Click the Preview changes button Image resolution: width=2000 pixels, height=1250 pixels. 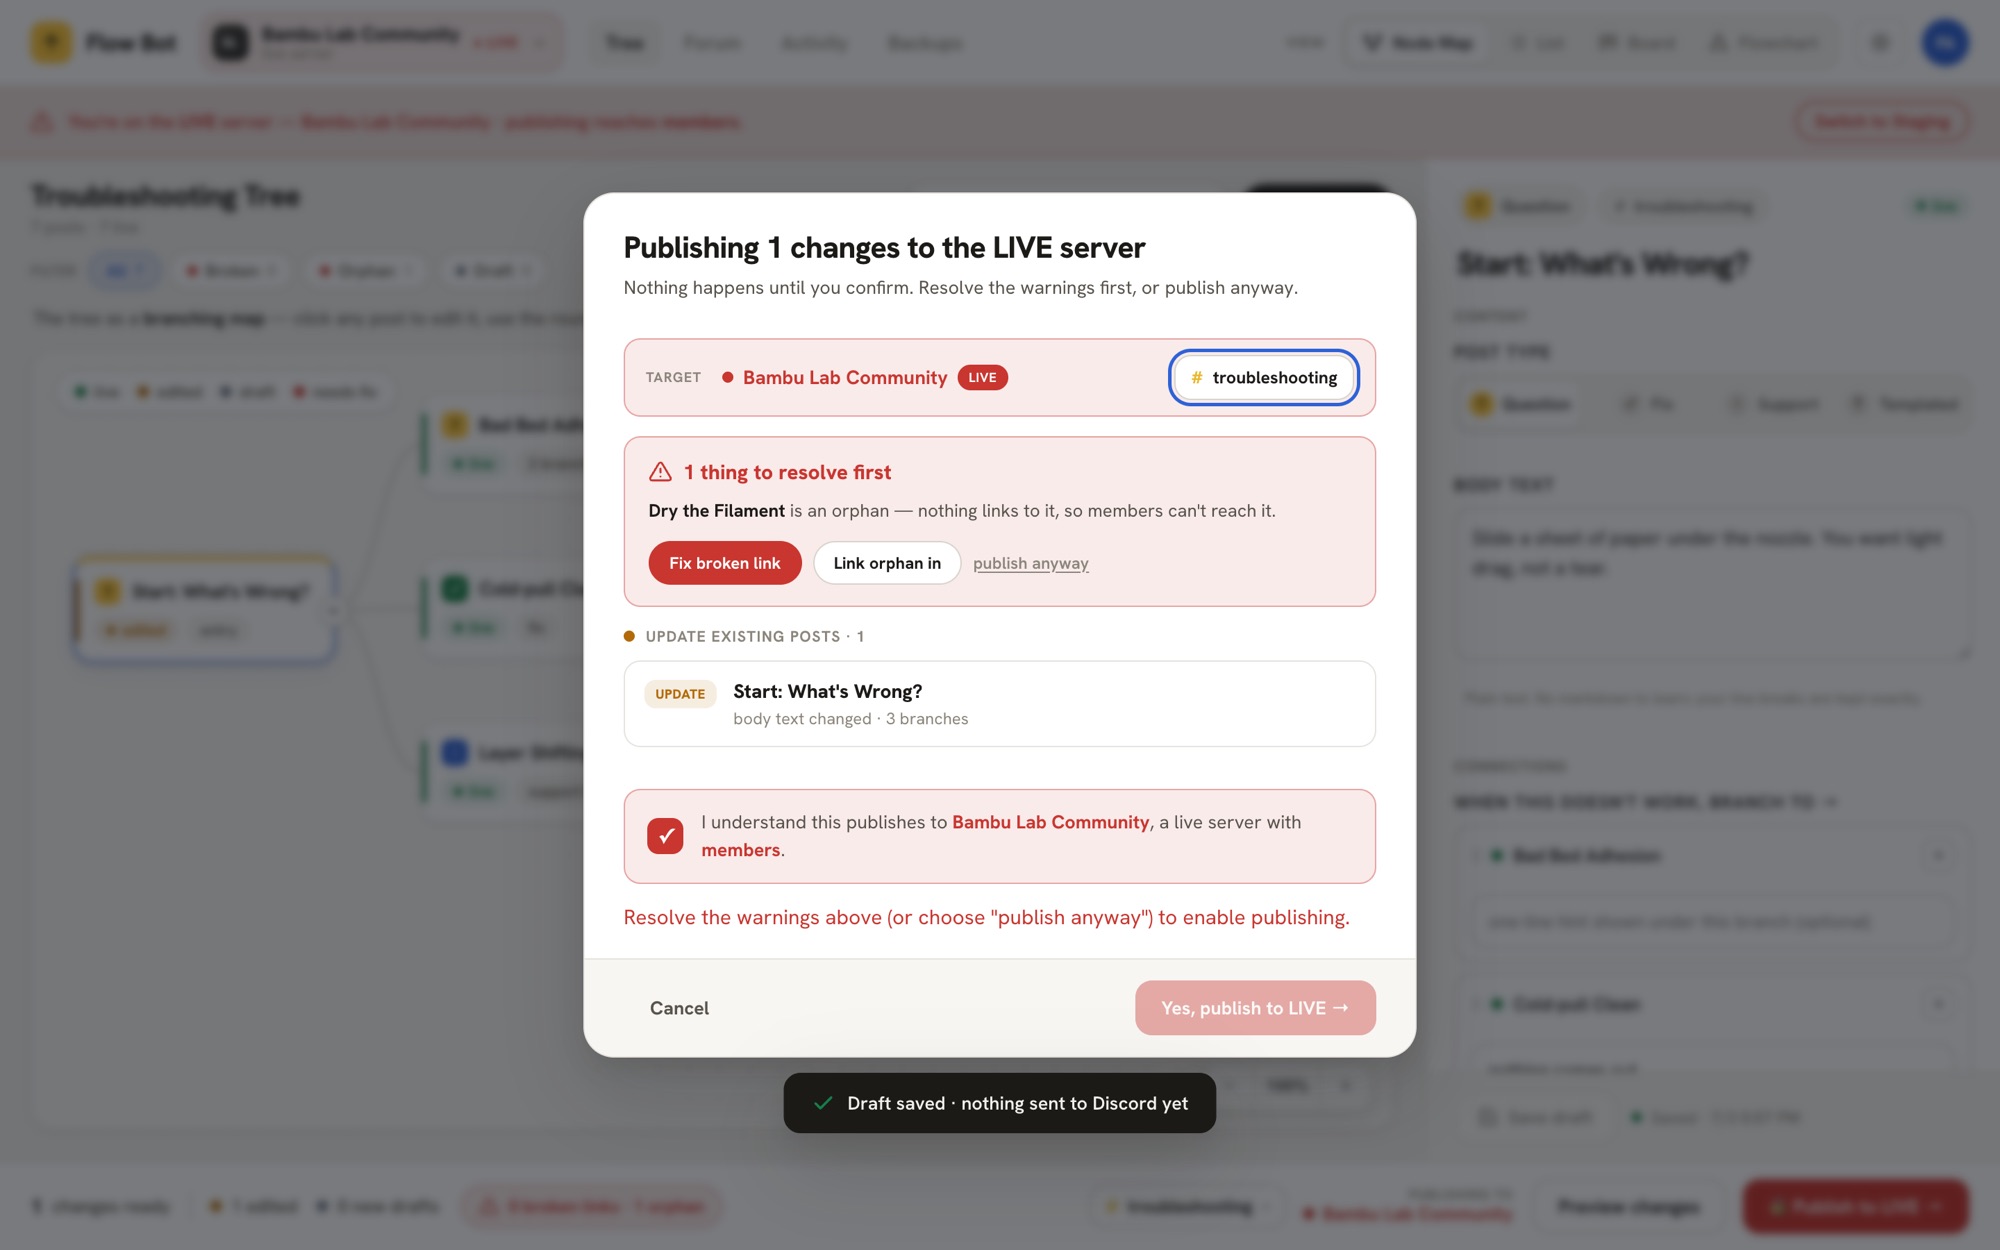(1629, 1206)
